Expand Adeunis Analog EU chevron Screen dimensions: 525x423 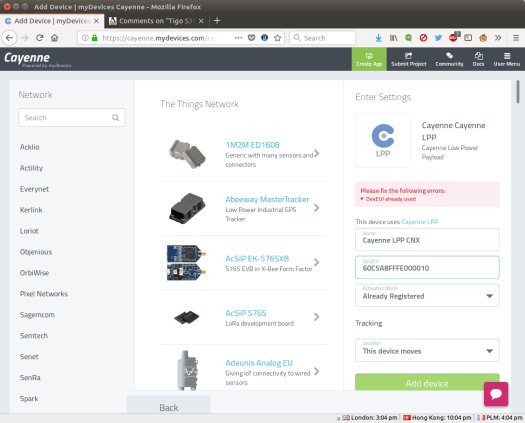[x=316, y=371]
